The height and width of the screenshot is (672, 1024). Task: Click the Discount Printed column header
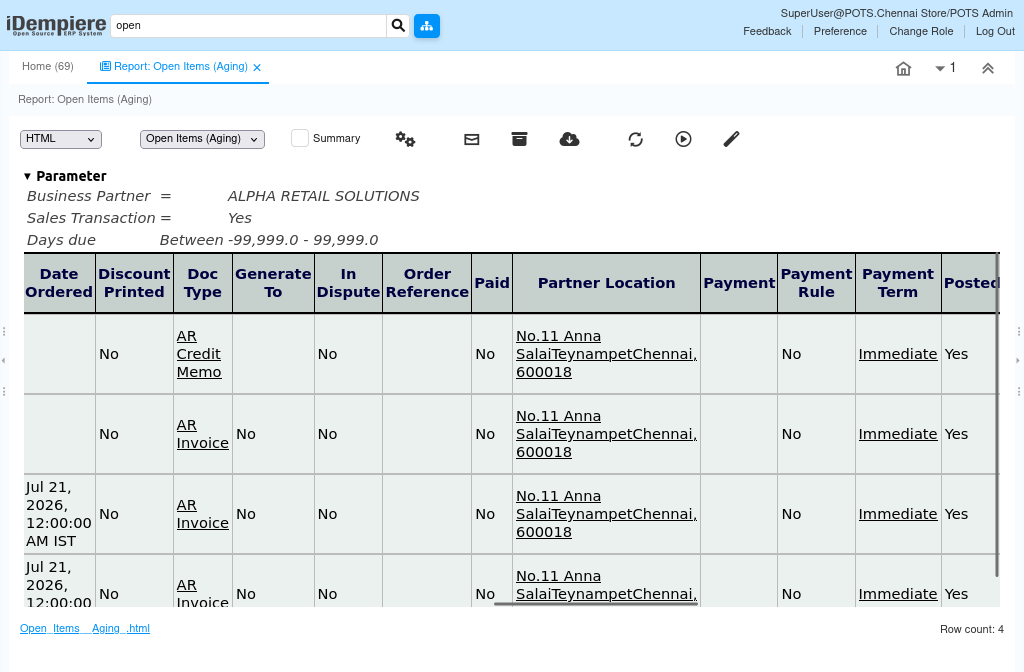pyautogui.click(x=135, y=283)
